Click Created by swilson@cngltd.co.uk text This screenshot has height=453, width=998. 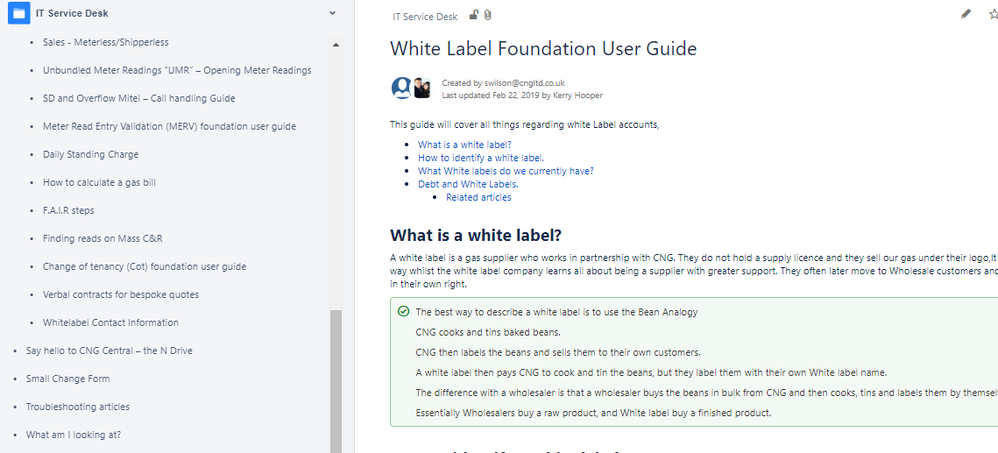503,83
